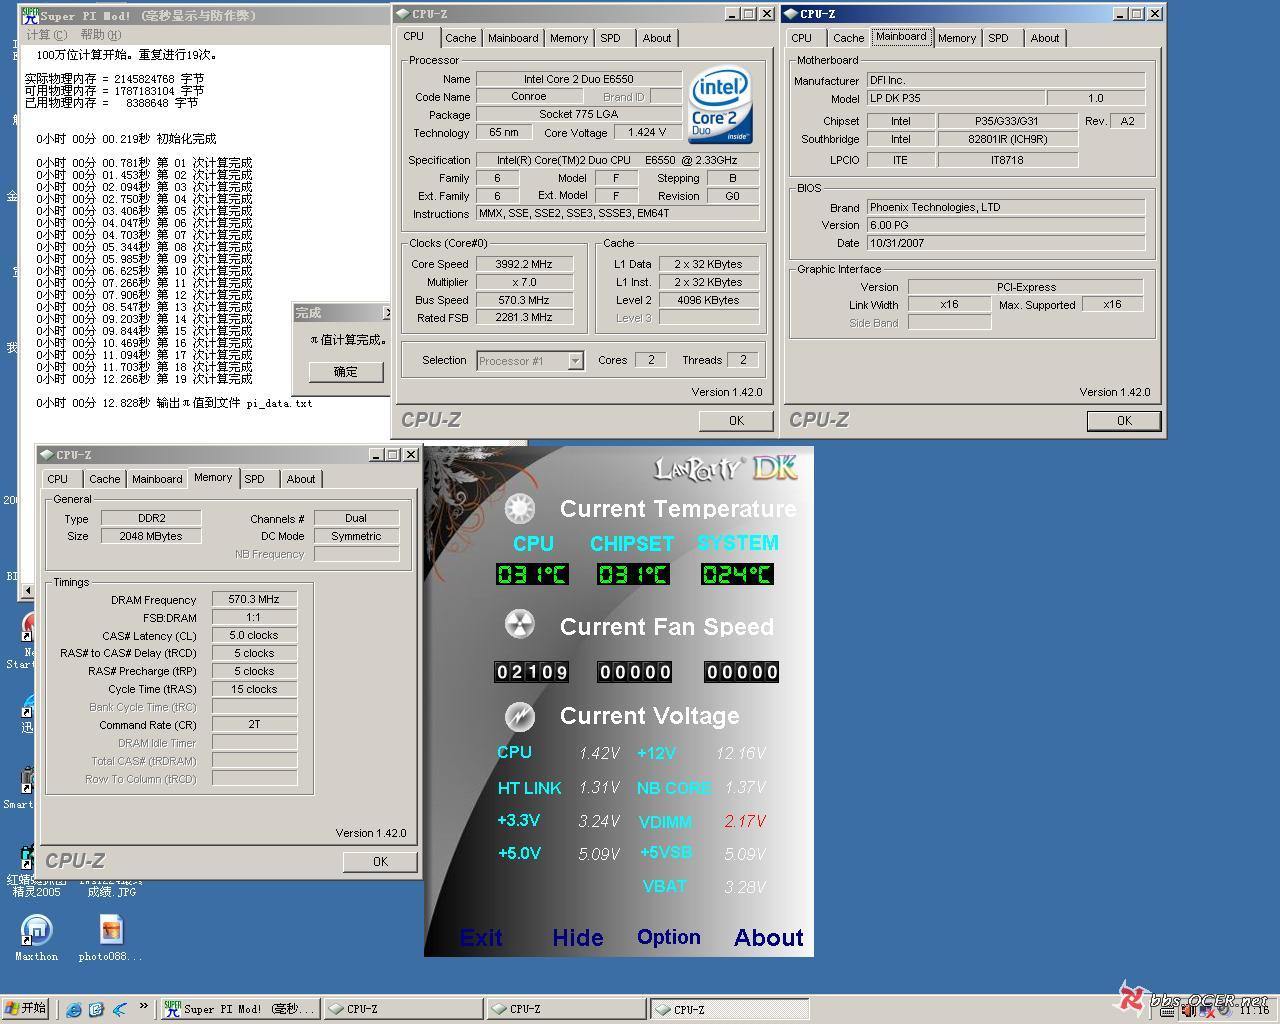
Task: Click the Core Speed 3992.2 MHz field
Action: click(x=524, y=264)
